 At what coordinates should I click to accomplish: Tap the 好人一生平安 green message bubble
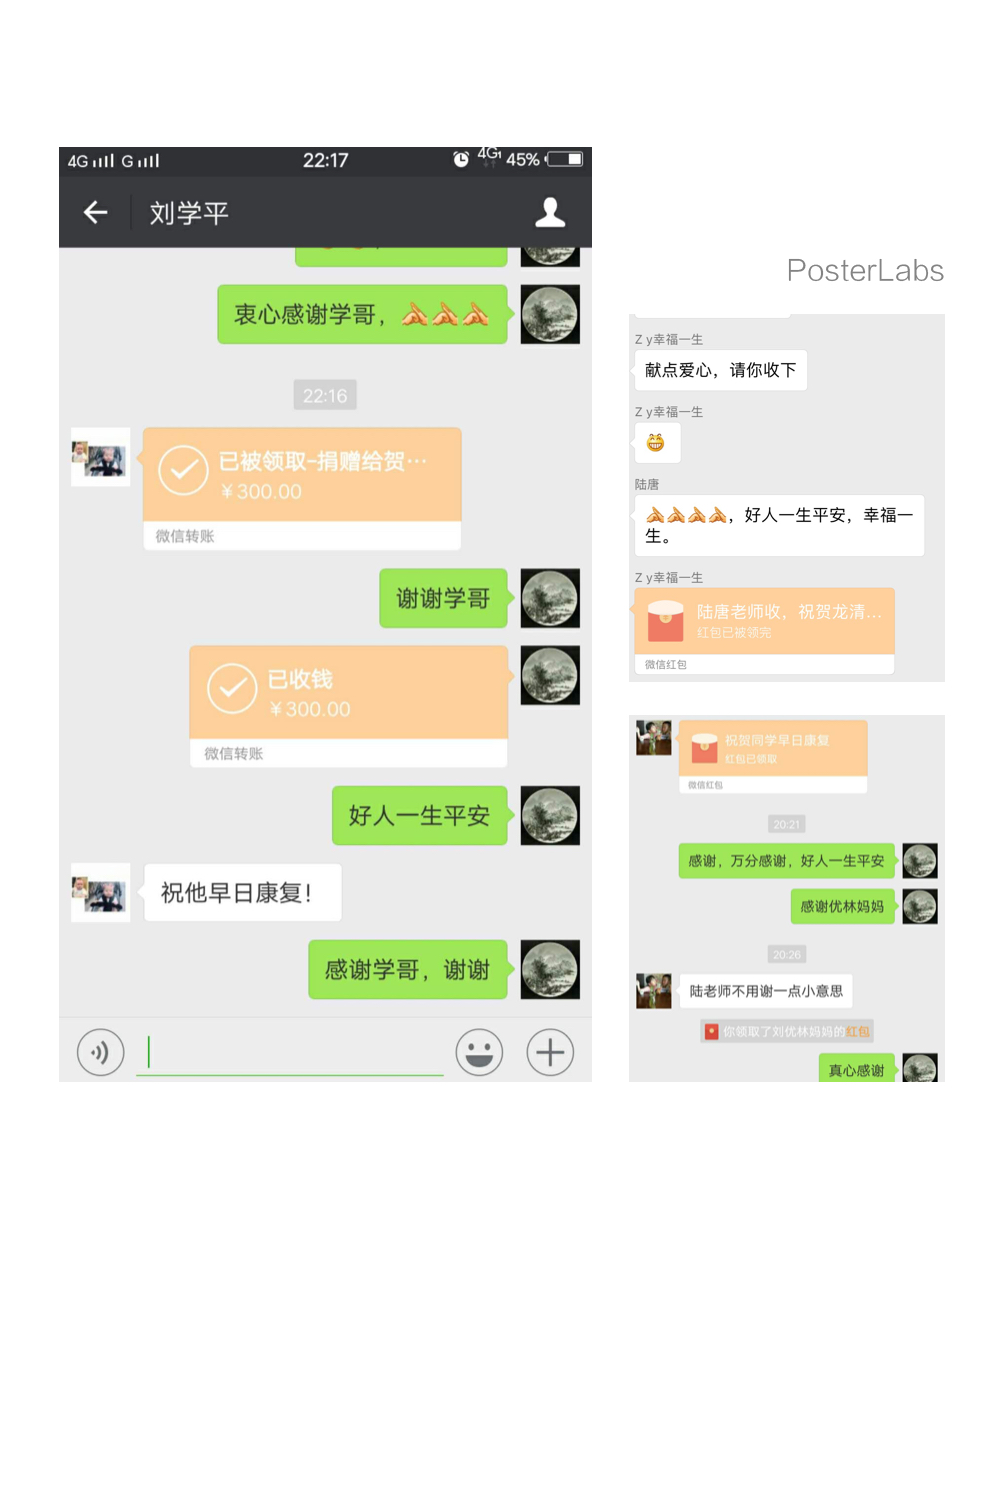pos(420,815)
